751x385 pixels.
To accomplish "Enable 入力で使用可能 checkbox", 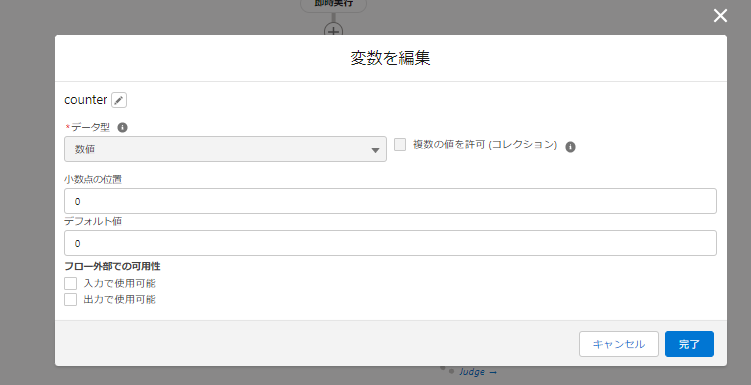I will tap(70, 283).
